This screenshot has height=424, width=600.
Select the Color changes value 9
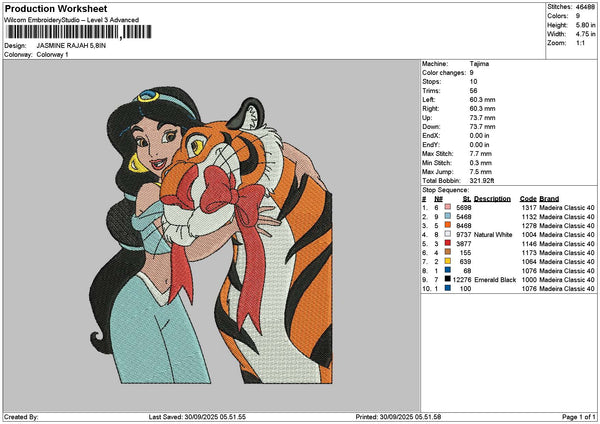click(471, 73)
